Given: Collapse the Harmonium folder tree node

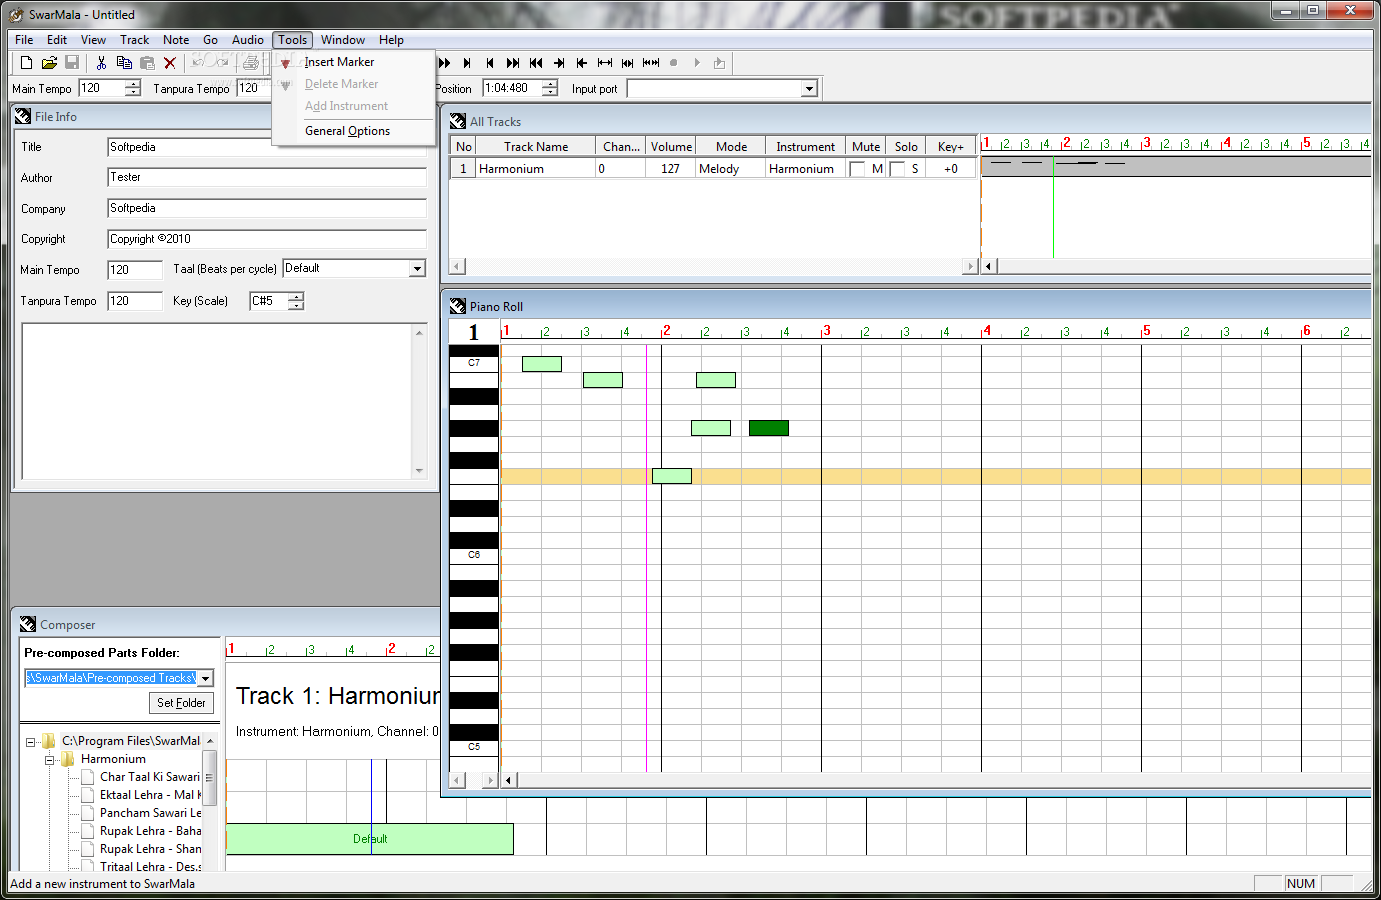Looking at the screenshot, I should pos(49,760).
